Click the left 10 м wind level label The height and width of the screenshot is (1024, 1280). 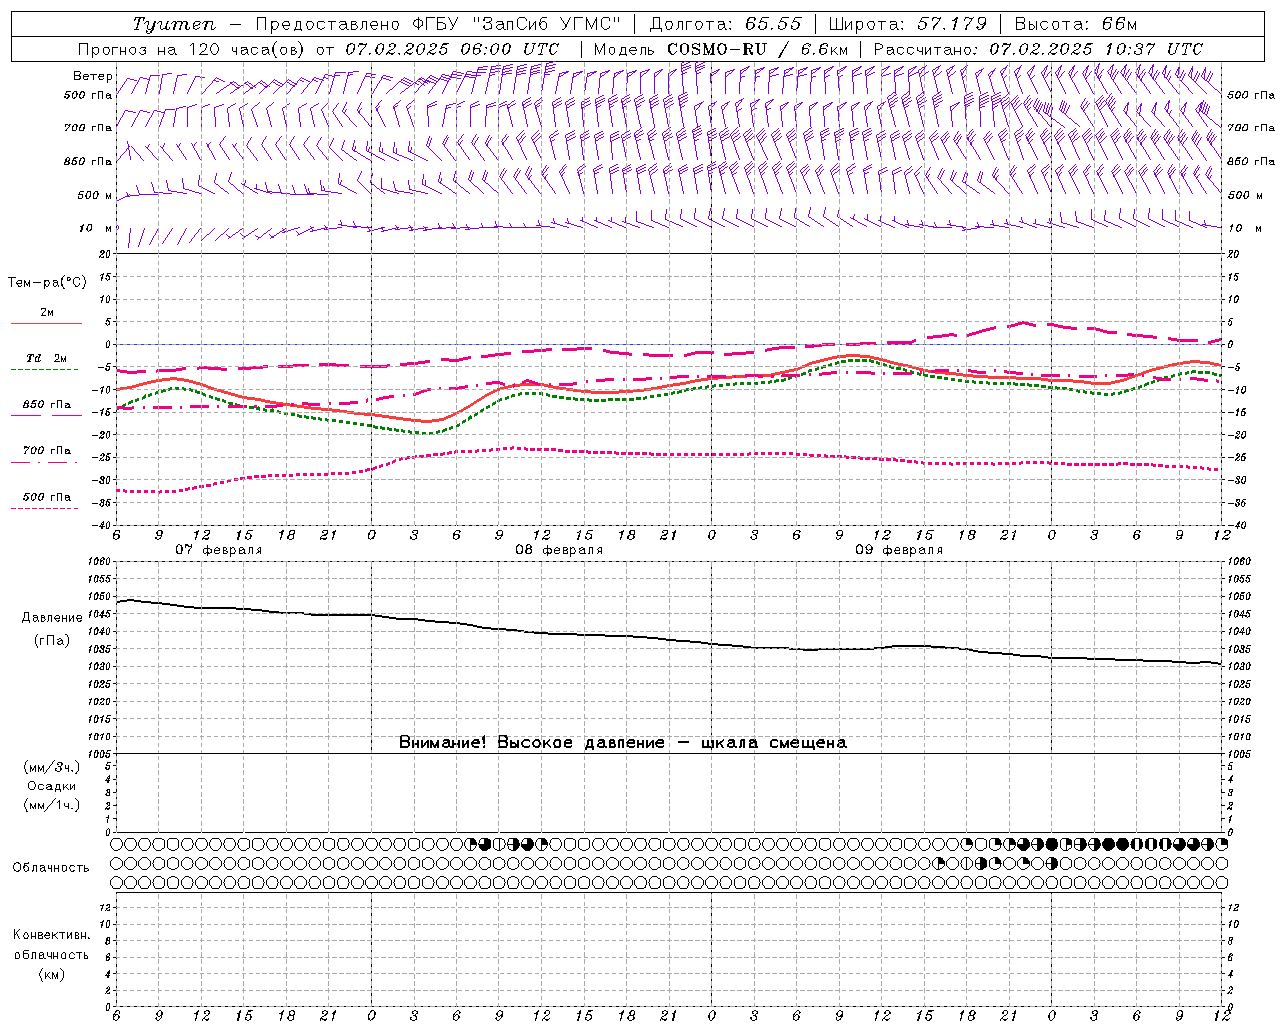click(95, 228)
